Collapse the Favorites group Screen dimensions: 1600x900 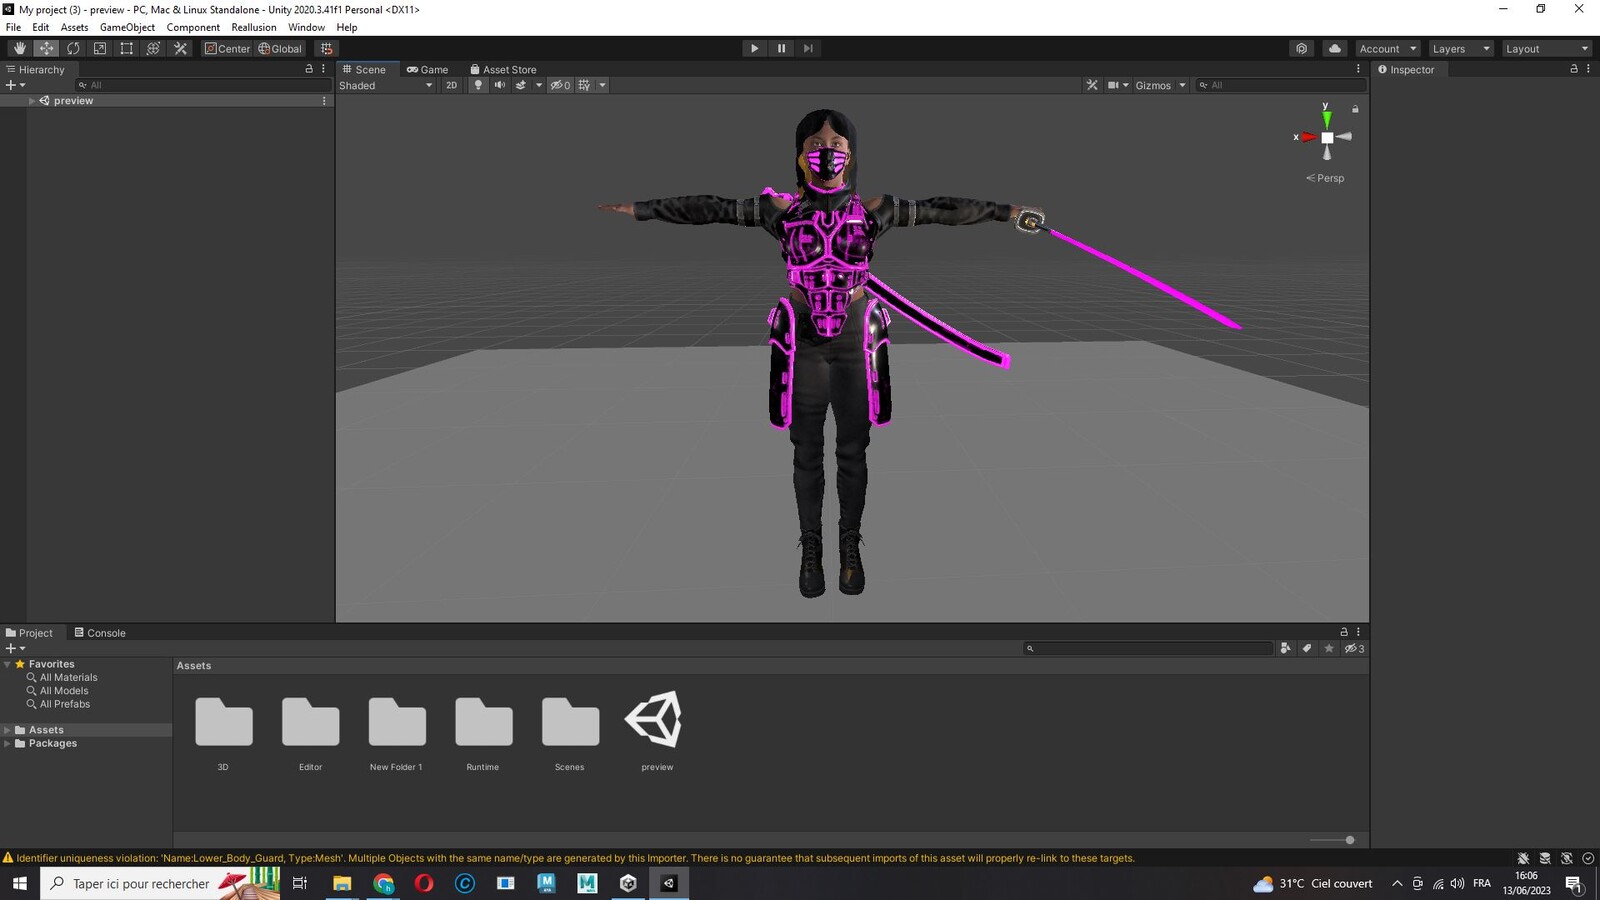pyautogui.click(x=8, y=664)
